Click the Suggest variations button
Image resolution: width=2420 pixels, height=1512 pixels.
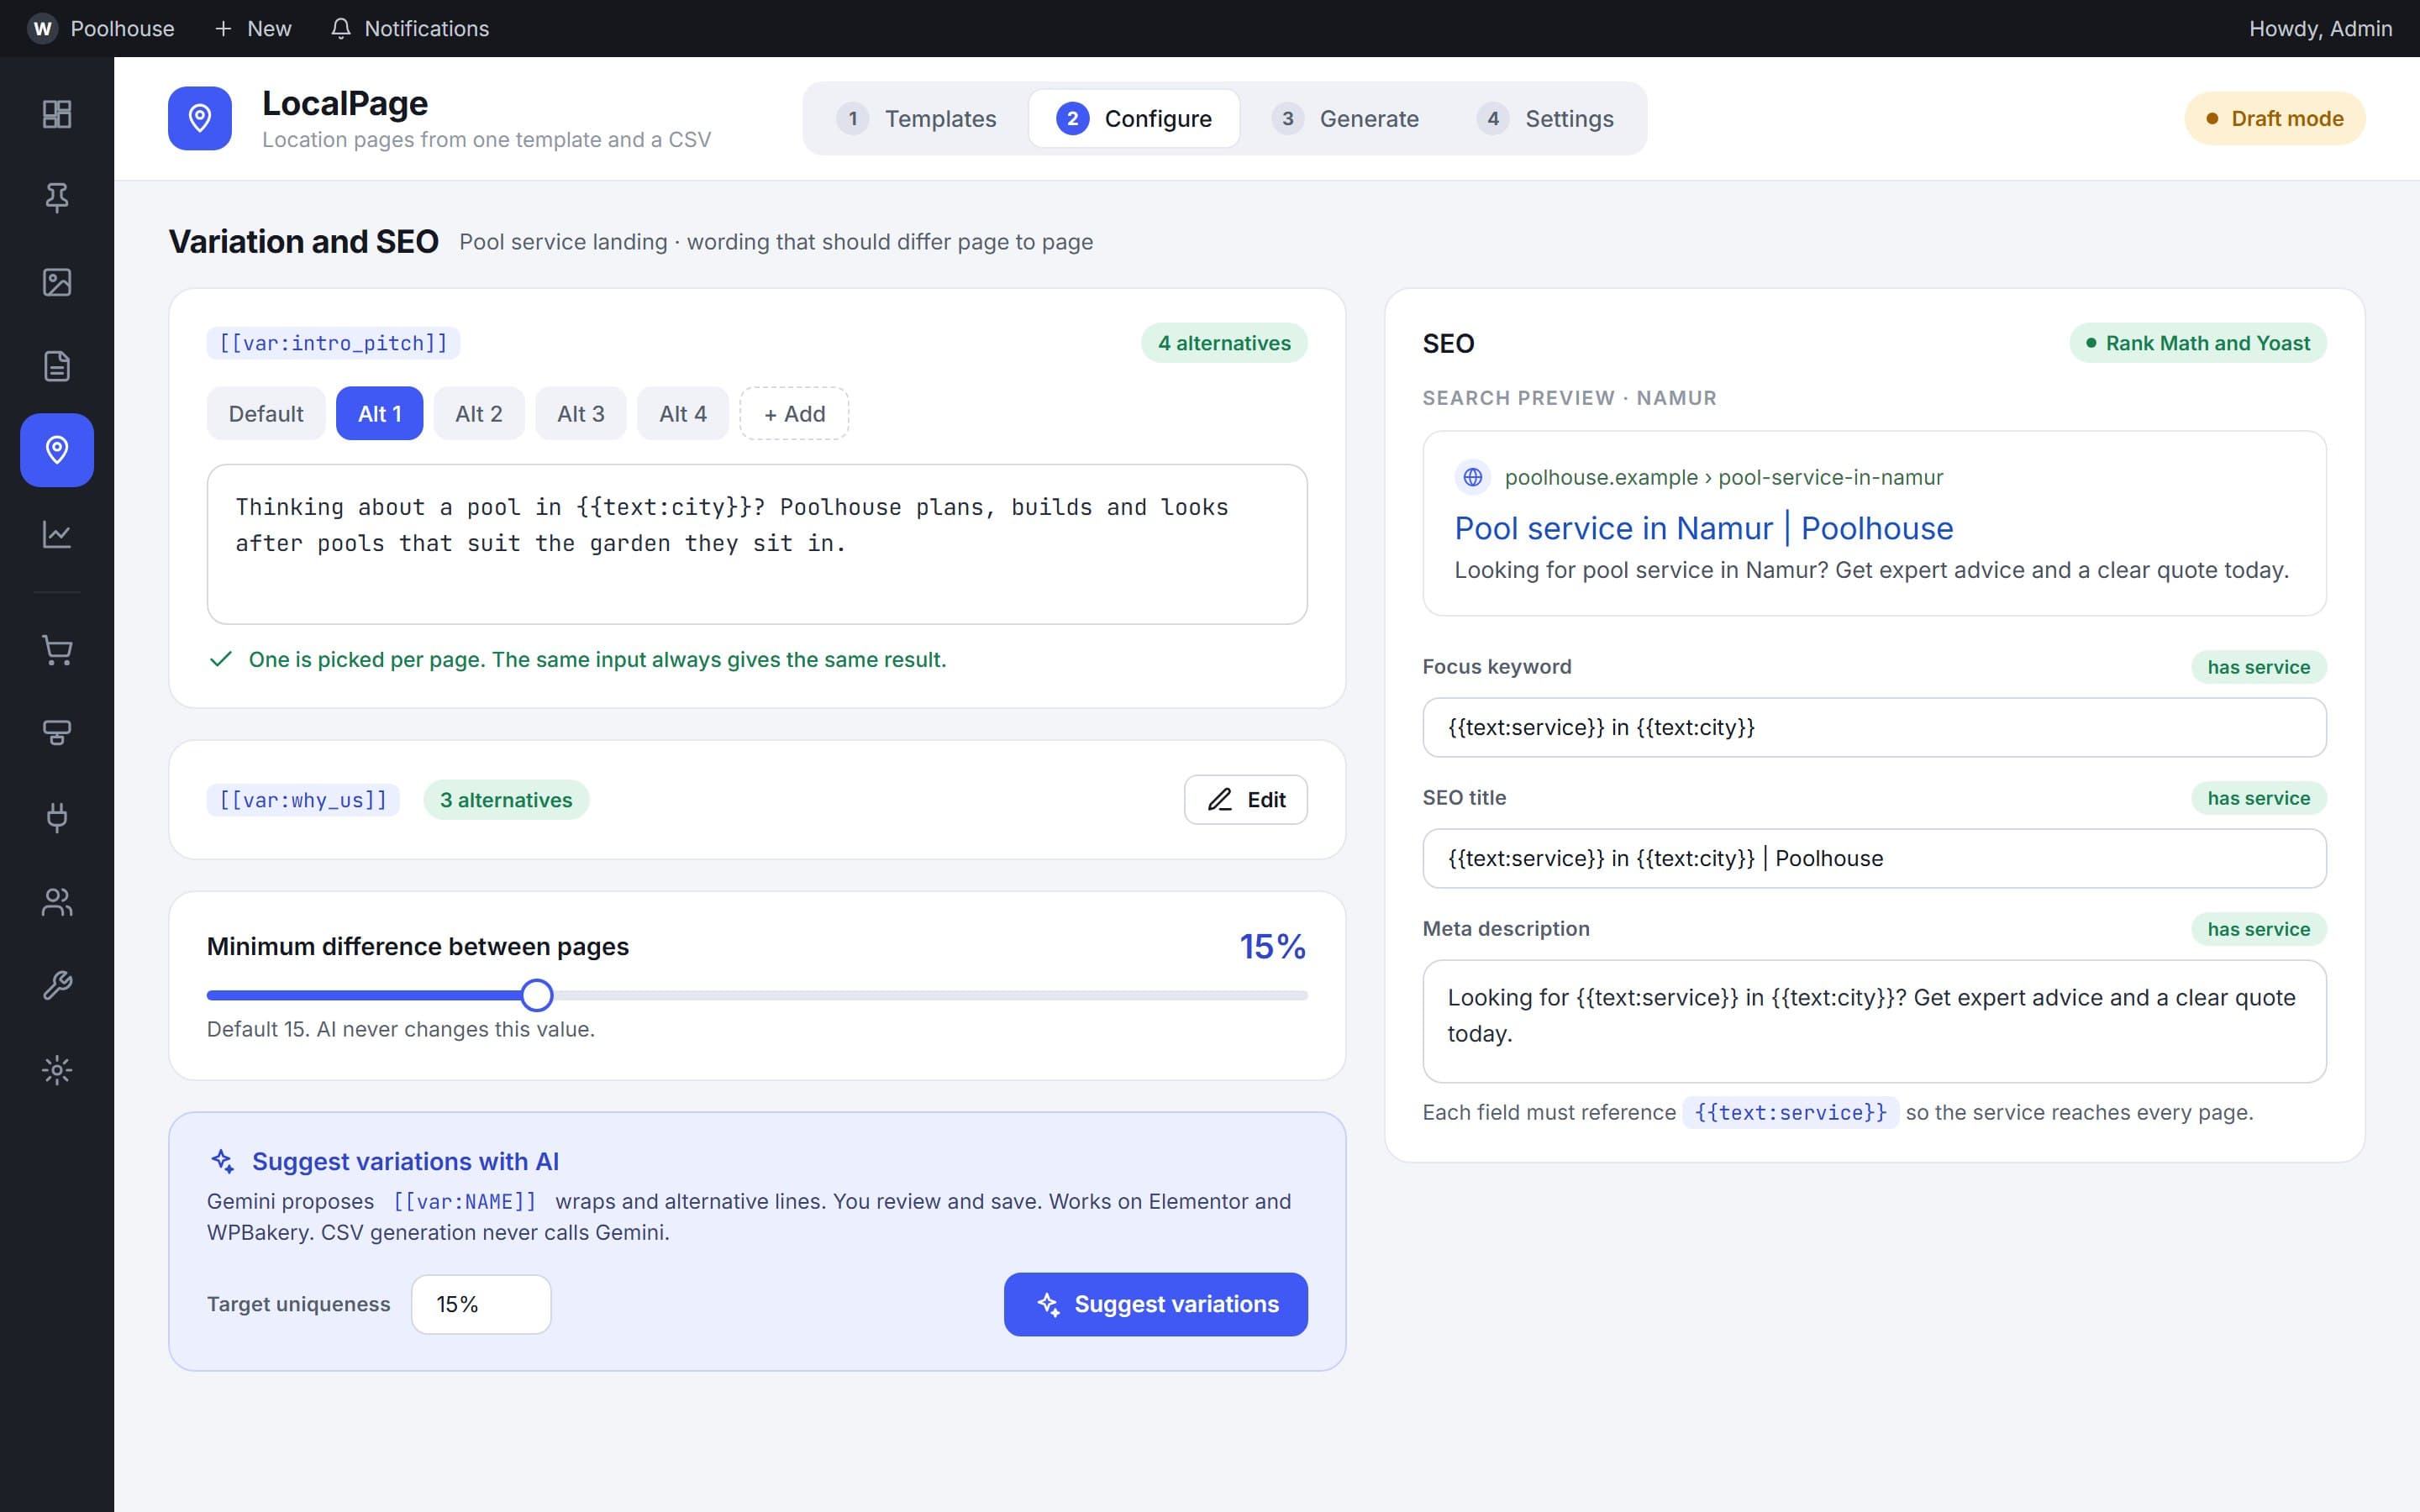point(1156,1304)
